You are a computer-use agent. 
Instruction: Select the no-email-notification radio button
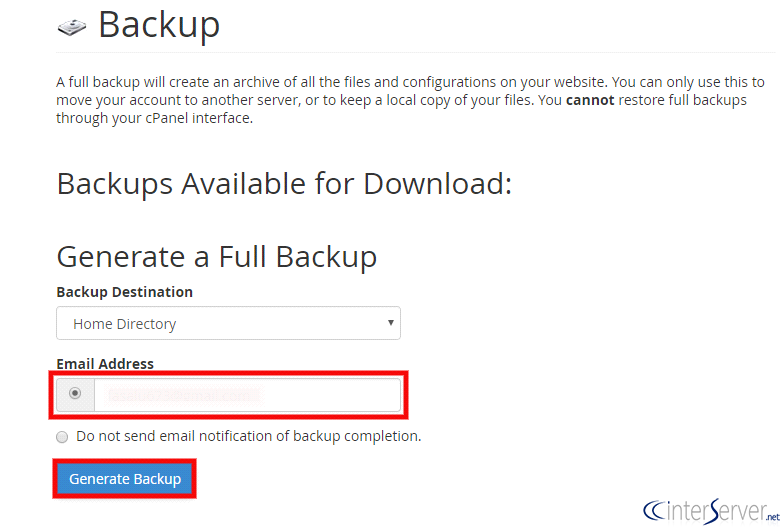[63, 437]
